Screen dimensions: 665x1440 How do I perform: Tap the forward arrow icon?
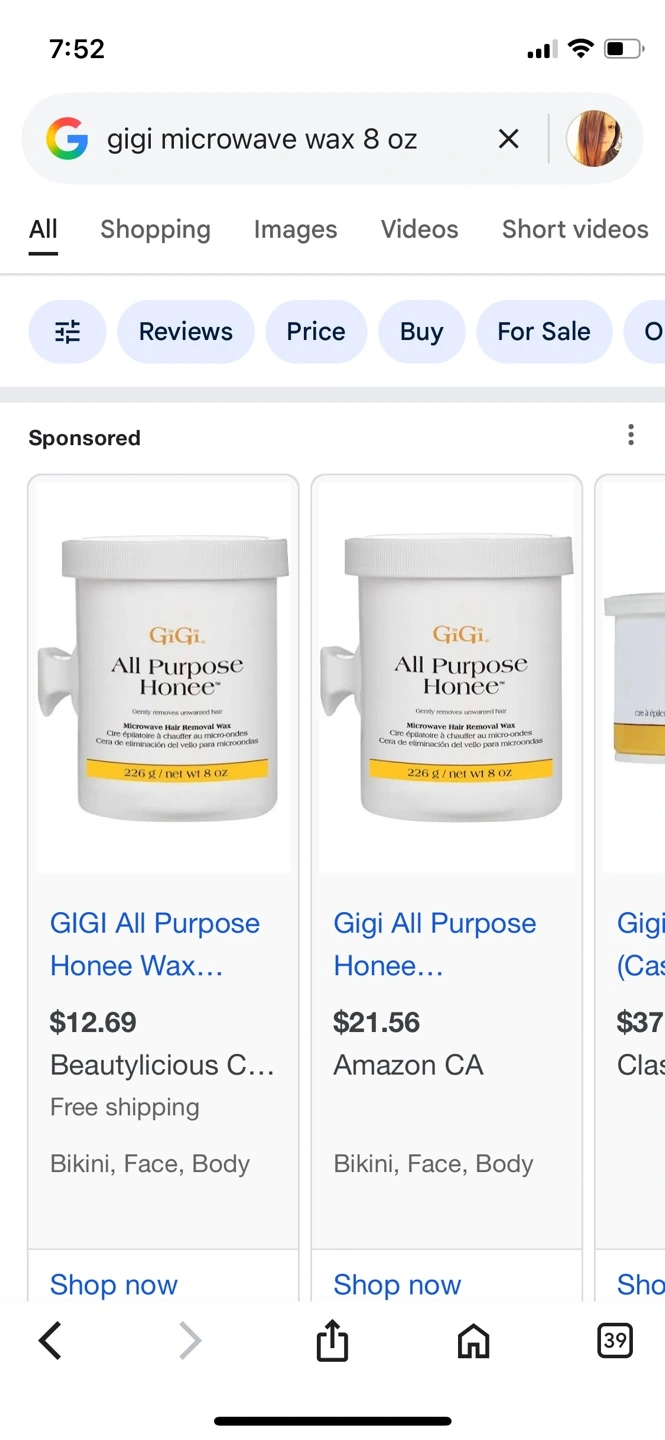coord(190,1341)
